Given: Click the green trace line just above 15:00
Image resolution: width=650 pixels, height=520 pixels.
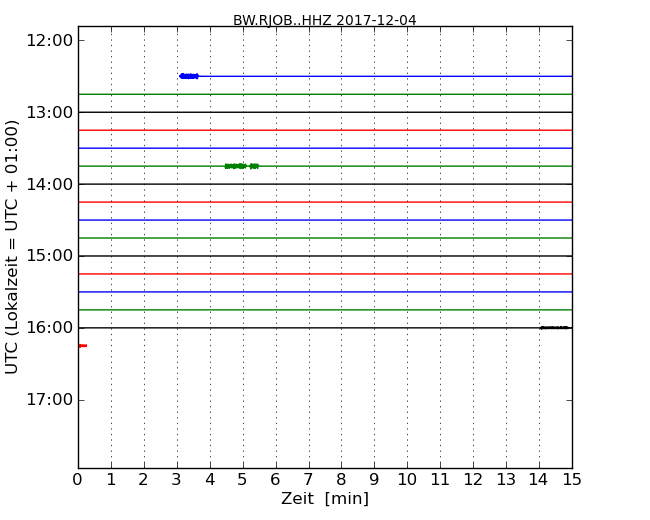Looking at the screenshot, I should 325,238.
